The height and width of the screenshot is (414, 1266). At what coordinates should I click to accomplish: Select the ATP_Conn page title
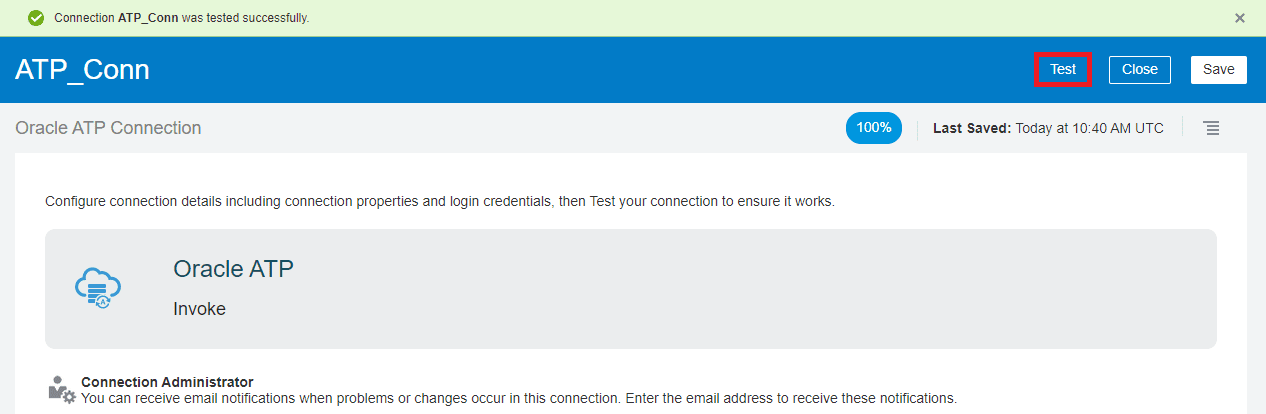(82, 70)
